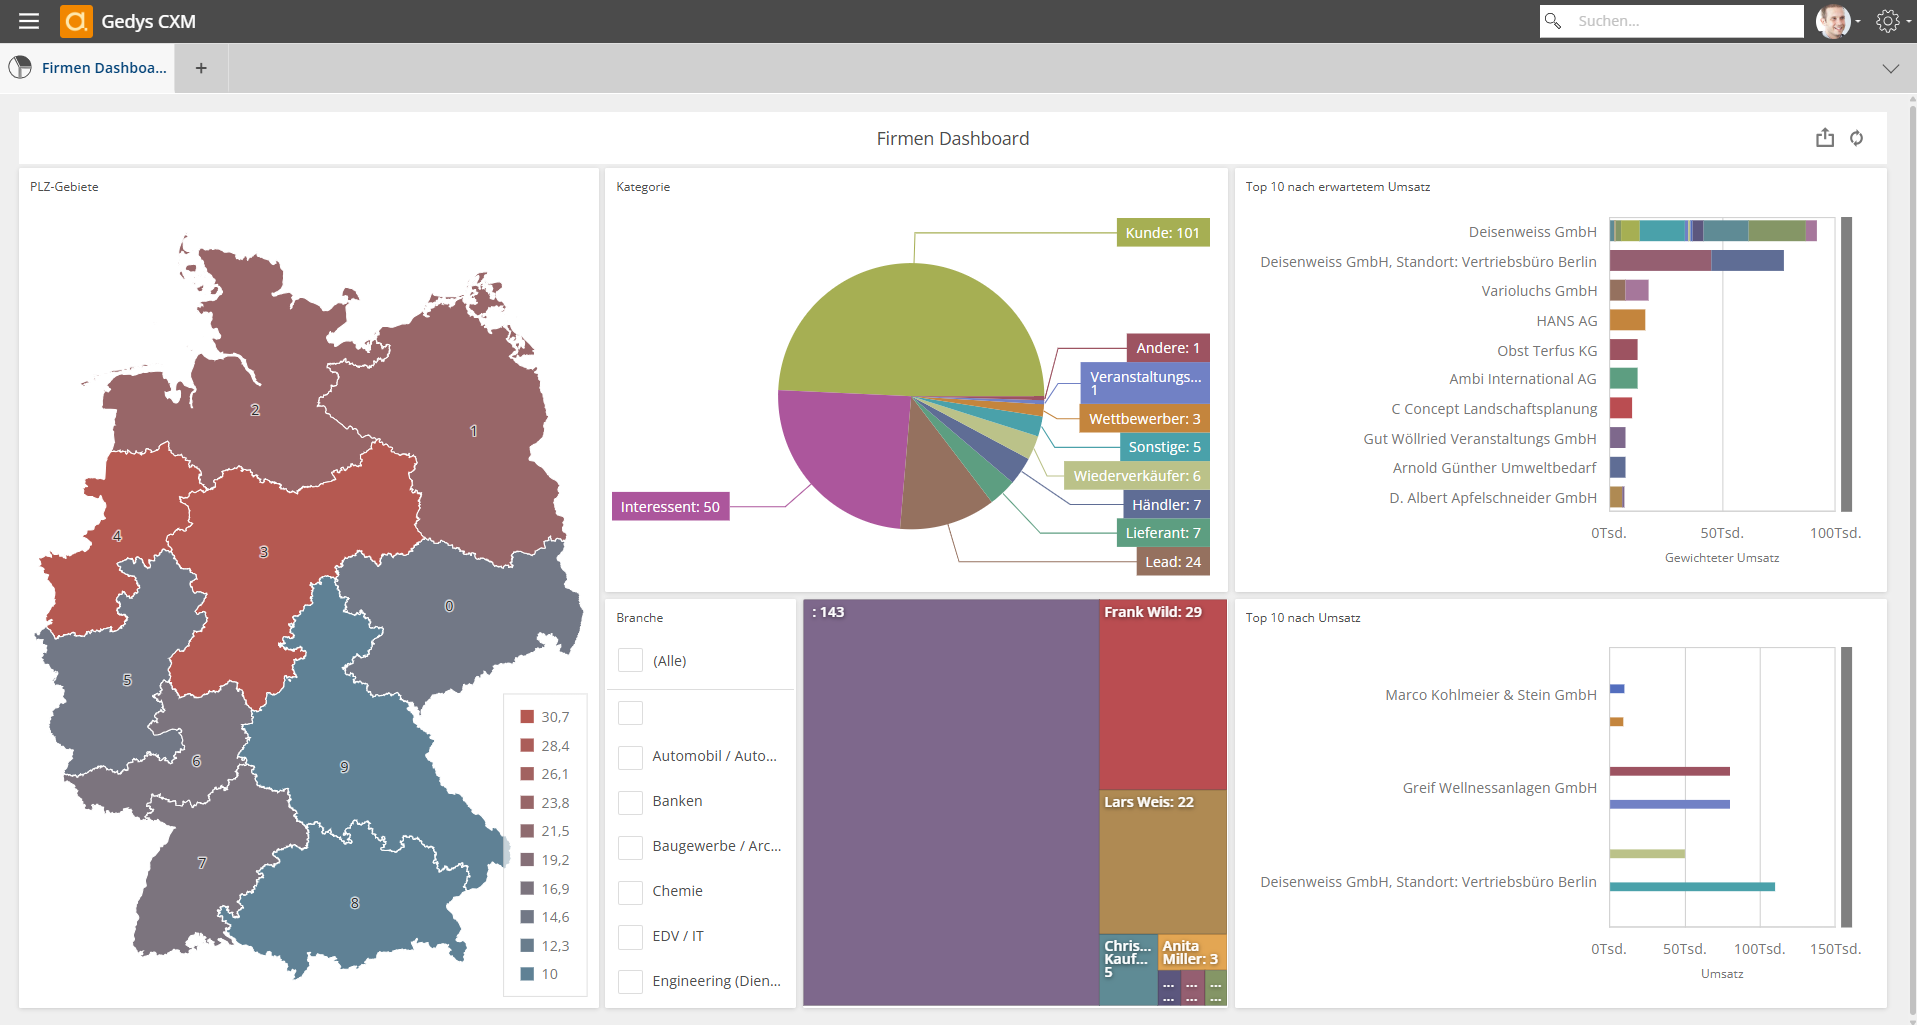Select PLZ region 3 on map
Image resolution: width=1917 pixels, height=1025 pixels.
264,552
